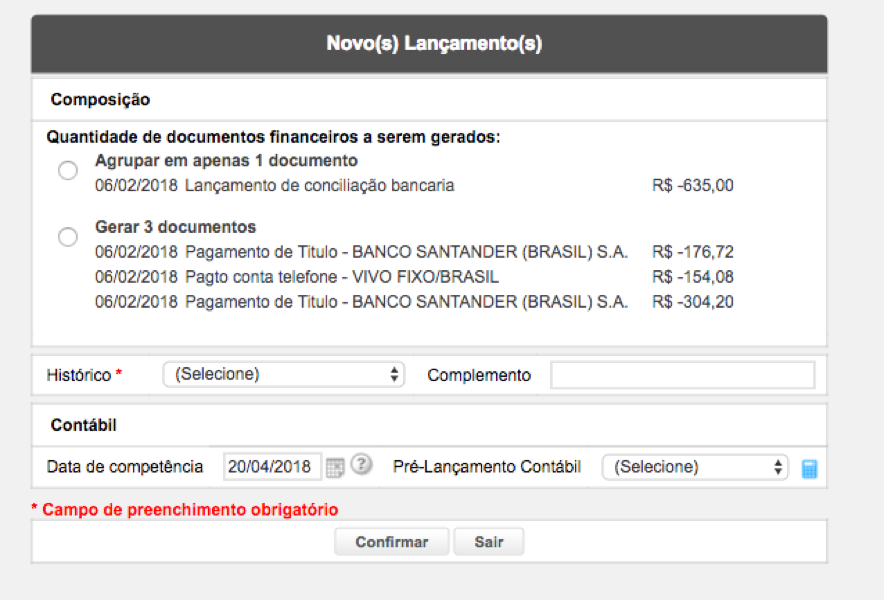
Task: Select 'Gerar 3 documentos' radio option
Action: click(68, 237)
